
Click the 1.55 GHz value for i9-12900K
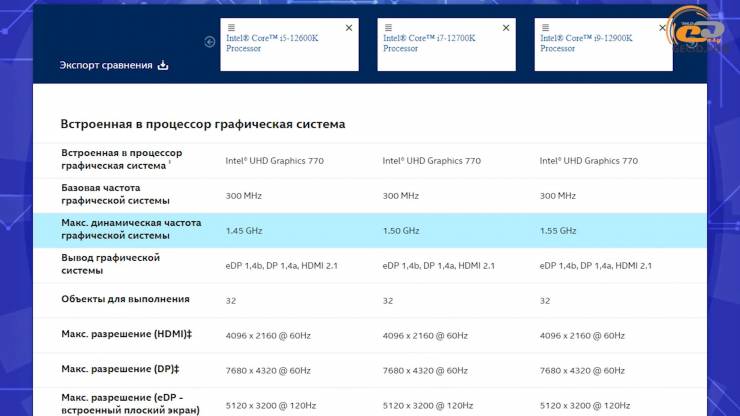point(558,230)
